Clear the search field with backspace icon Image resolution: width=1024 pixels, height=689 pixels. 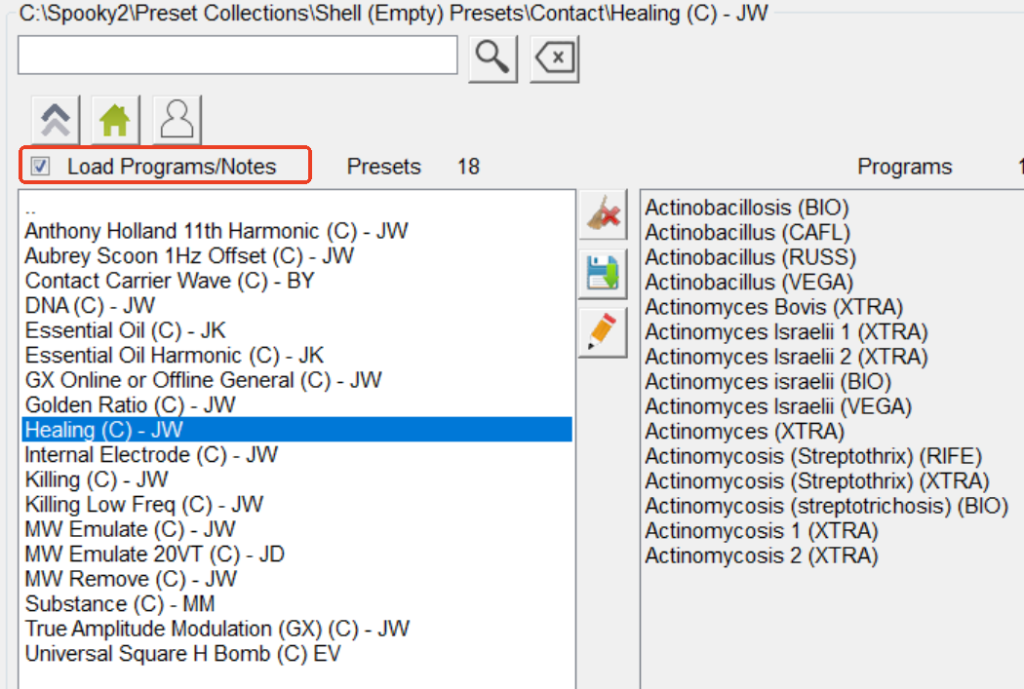tap(555, 58)
